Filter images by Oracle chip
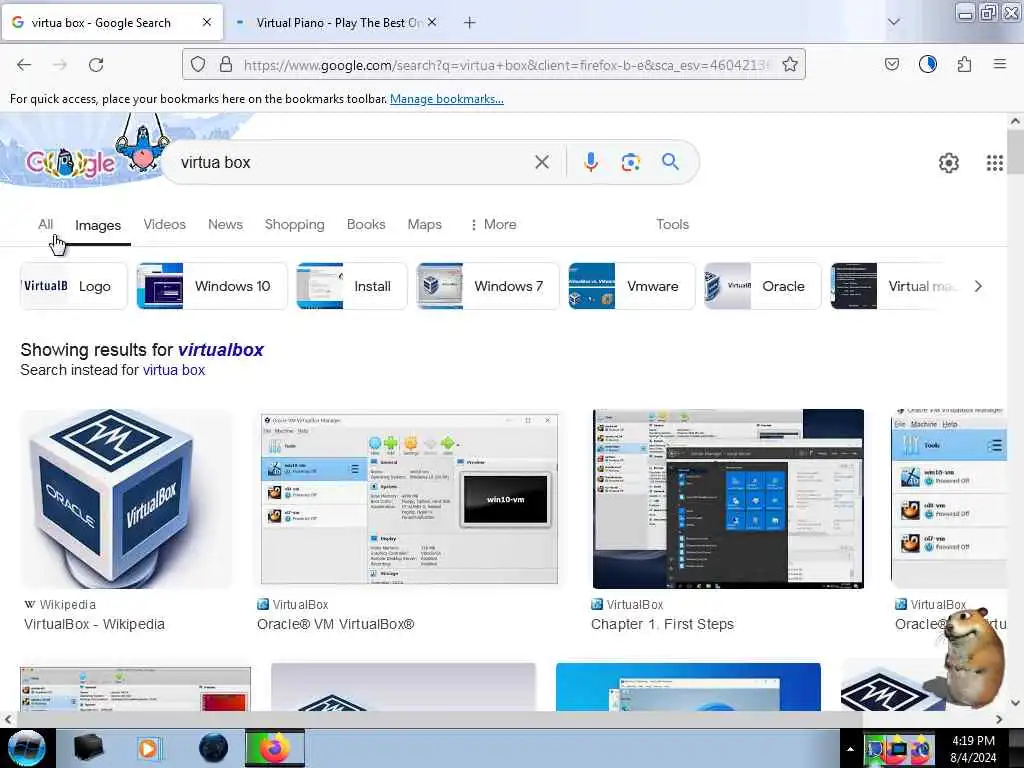This screenshot has height=768, width=1024. (762, 286)
